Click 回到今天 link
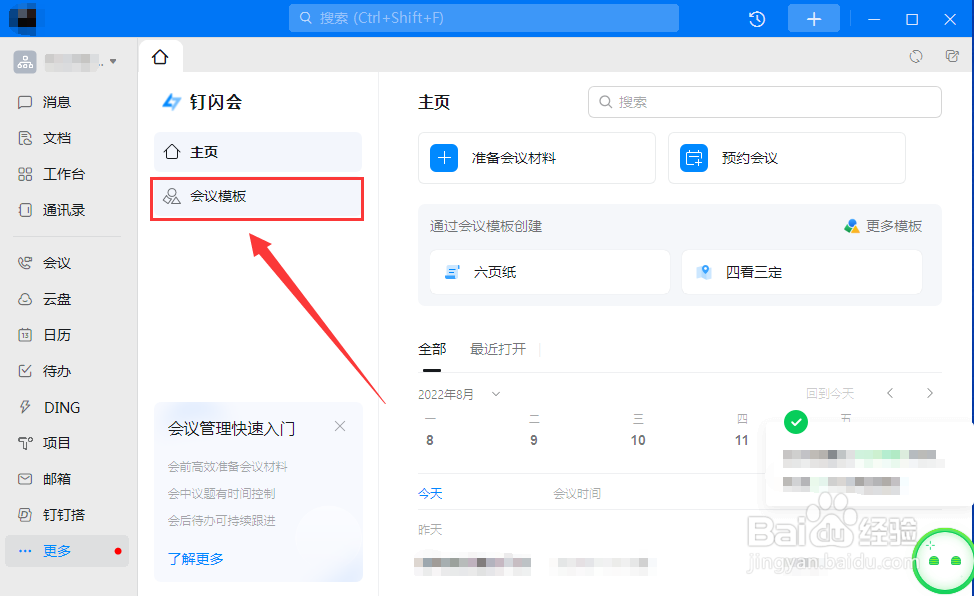The width and height of the screenshot is (974, 596). pyautogui.click(x=830, y=393)
